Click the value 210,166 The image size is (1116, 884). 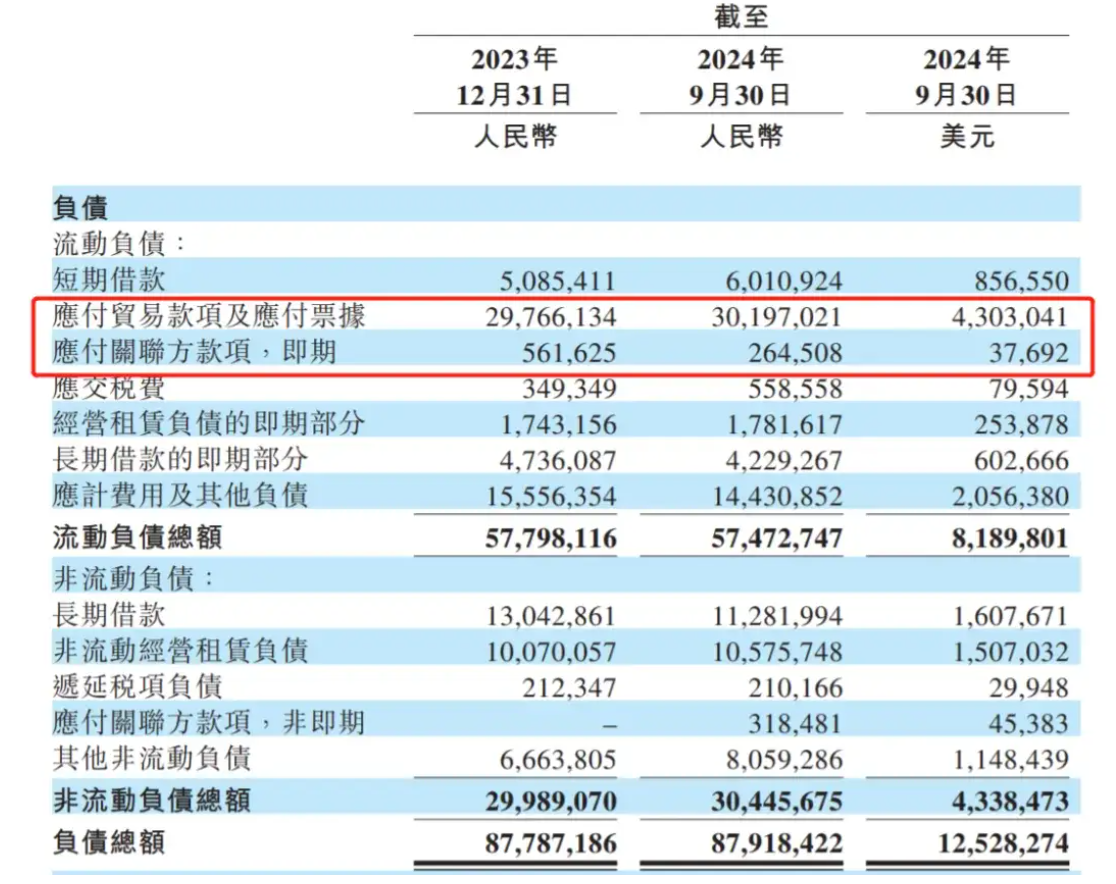795,688
